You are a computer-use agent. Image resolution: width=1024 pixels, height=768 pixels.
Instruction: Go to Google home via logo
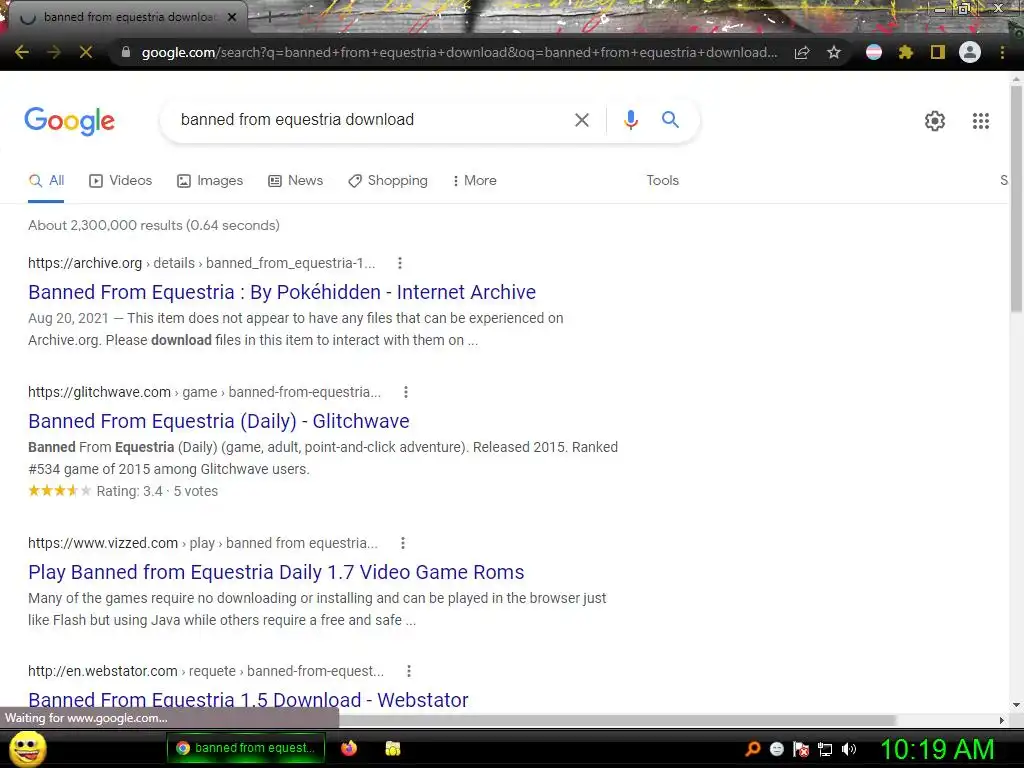coord(69,121)
